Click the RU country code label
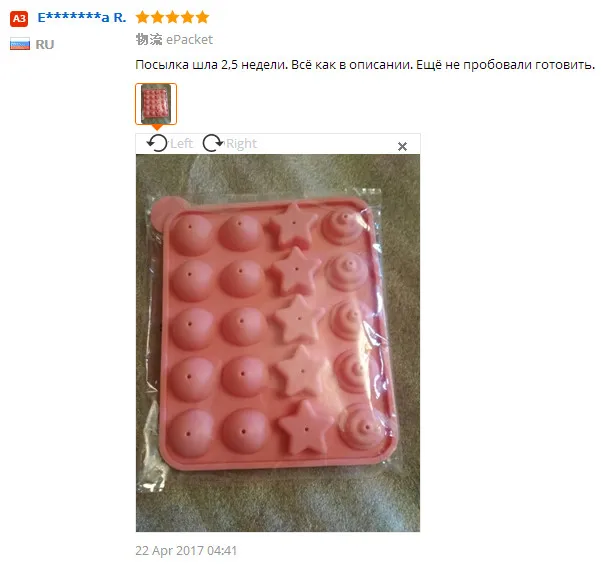The height and width of the screenshot is (566, 614). click(45, 44)
